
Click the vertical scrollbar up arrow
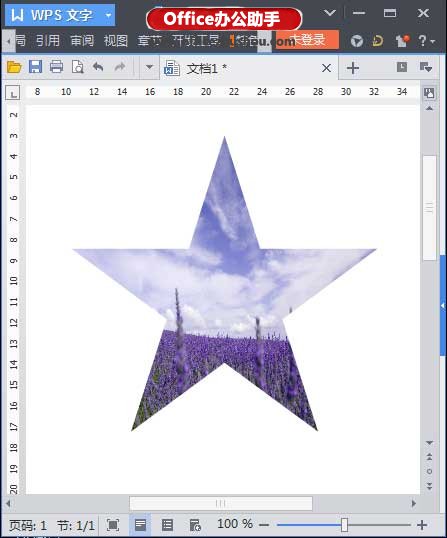point(429,108)
